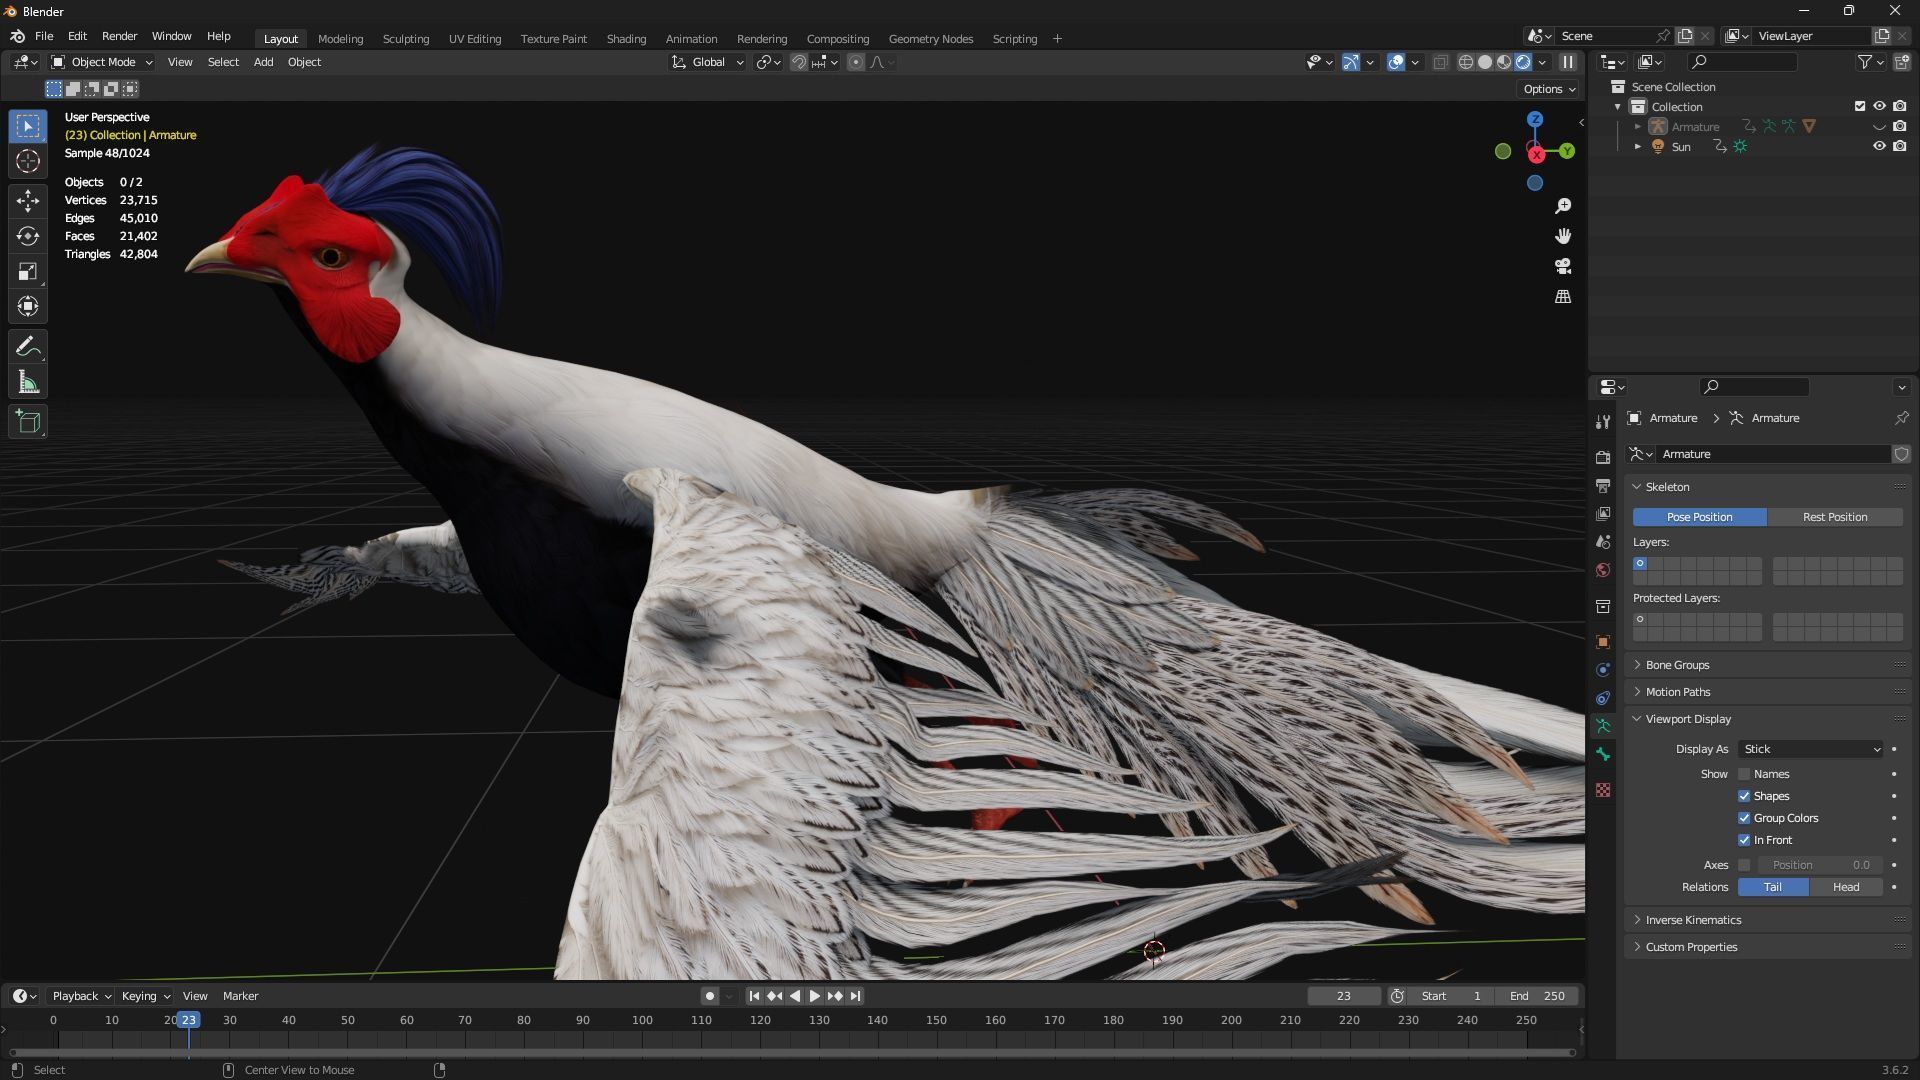Open the Display As Stick dropdown
The image size is (1920, 1080).
click(x=1811, y=749)
